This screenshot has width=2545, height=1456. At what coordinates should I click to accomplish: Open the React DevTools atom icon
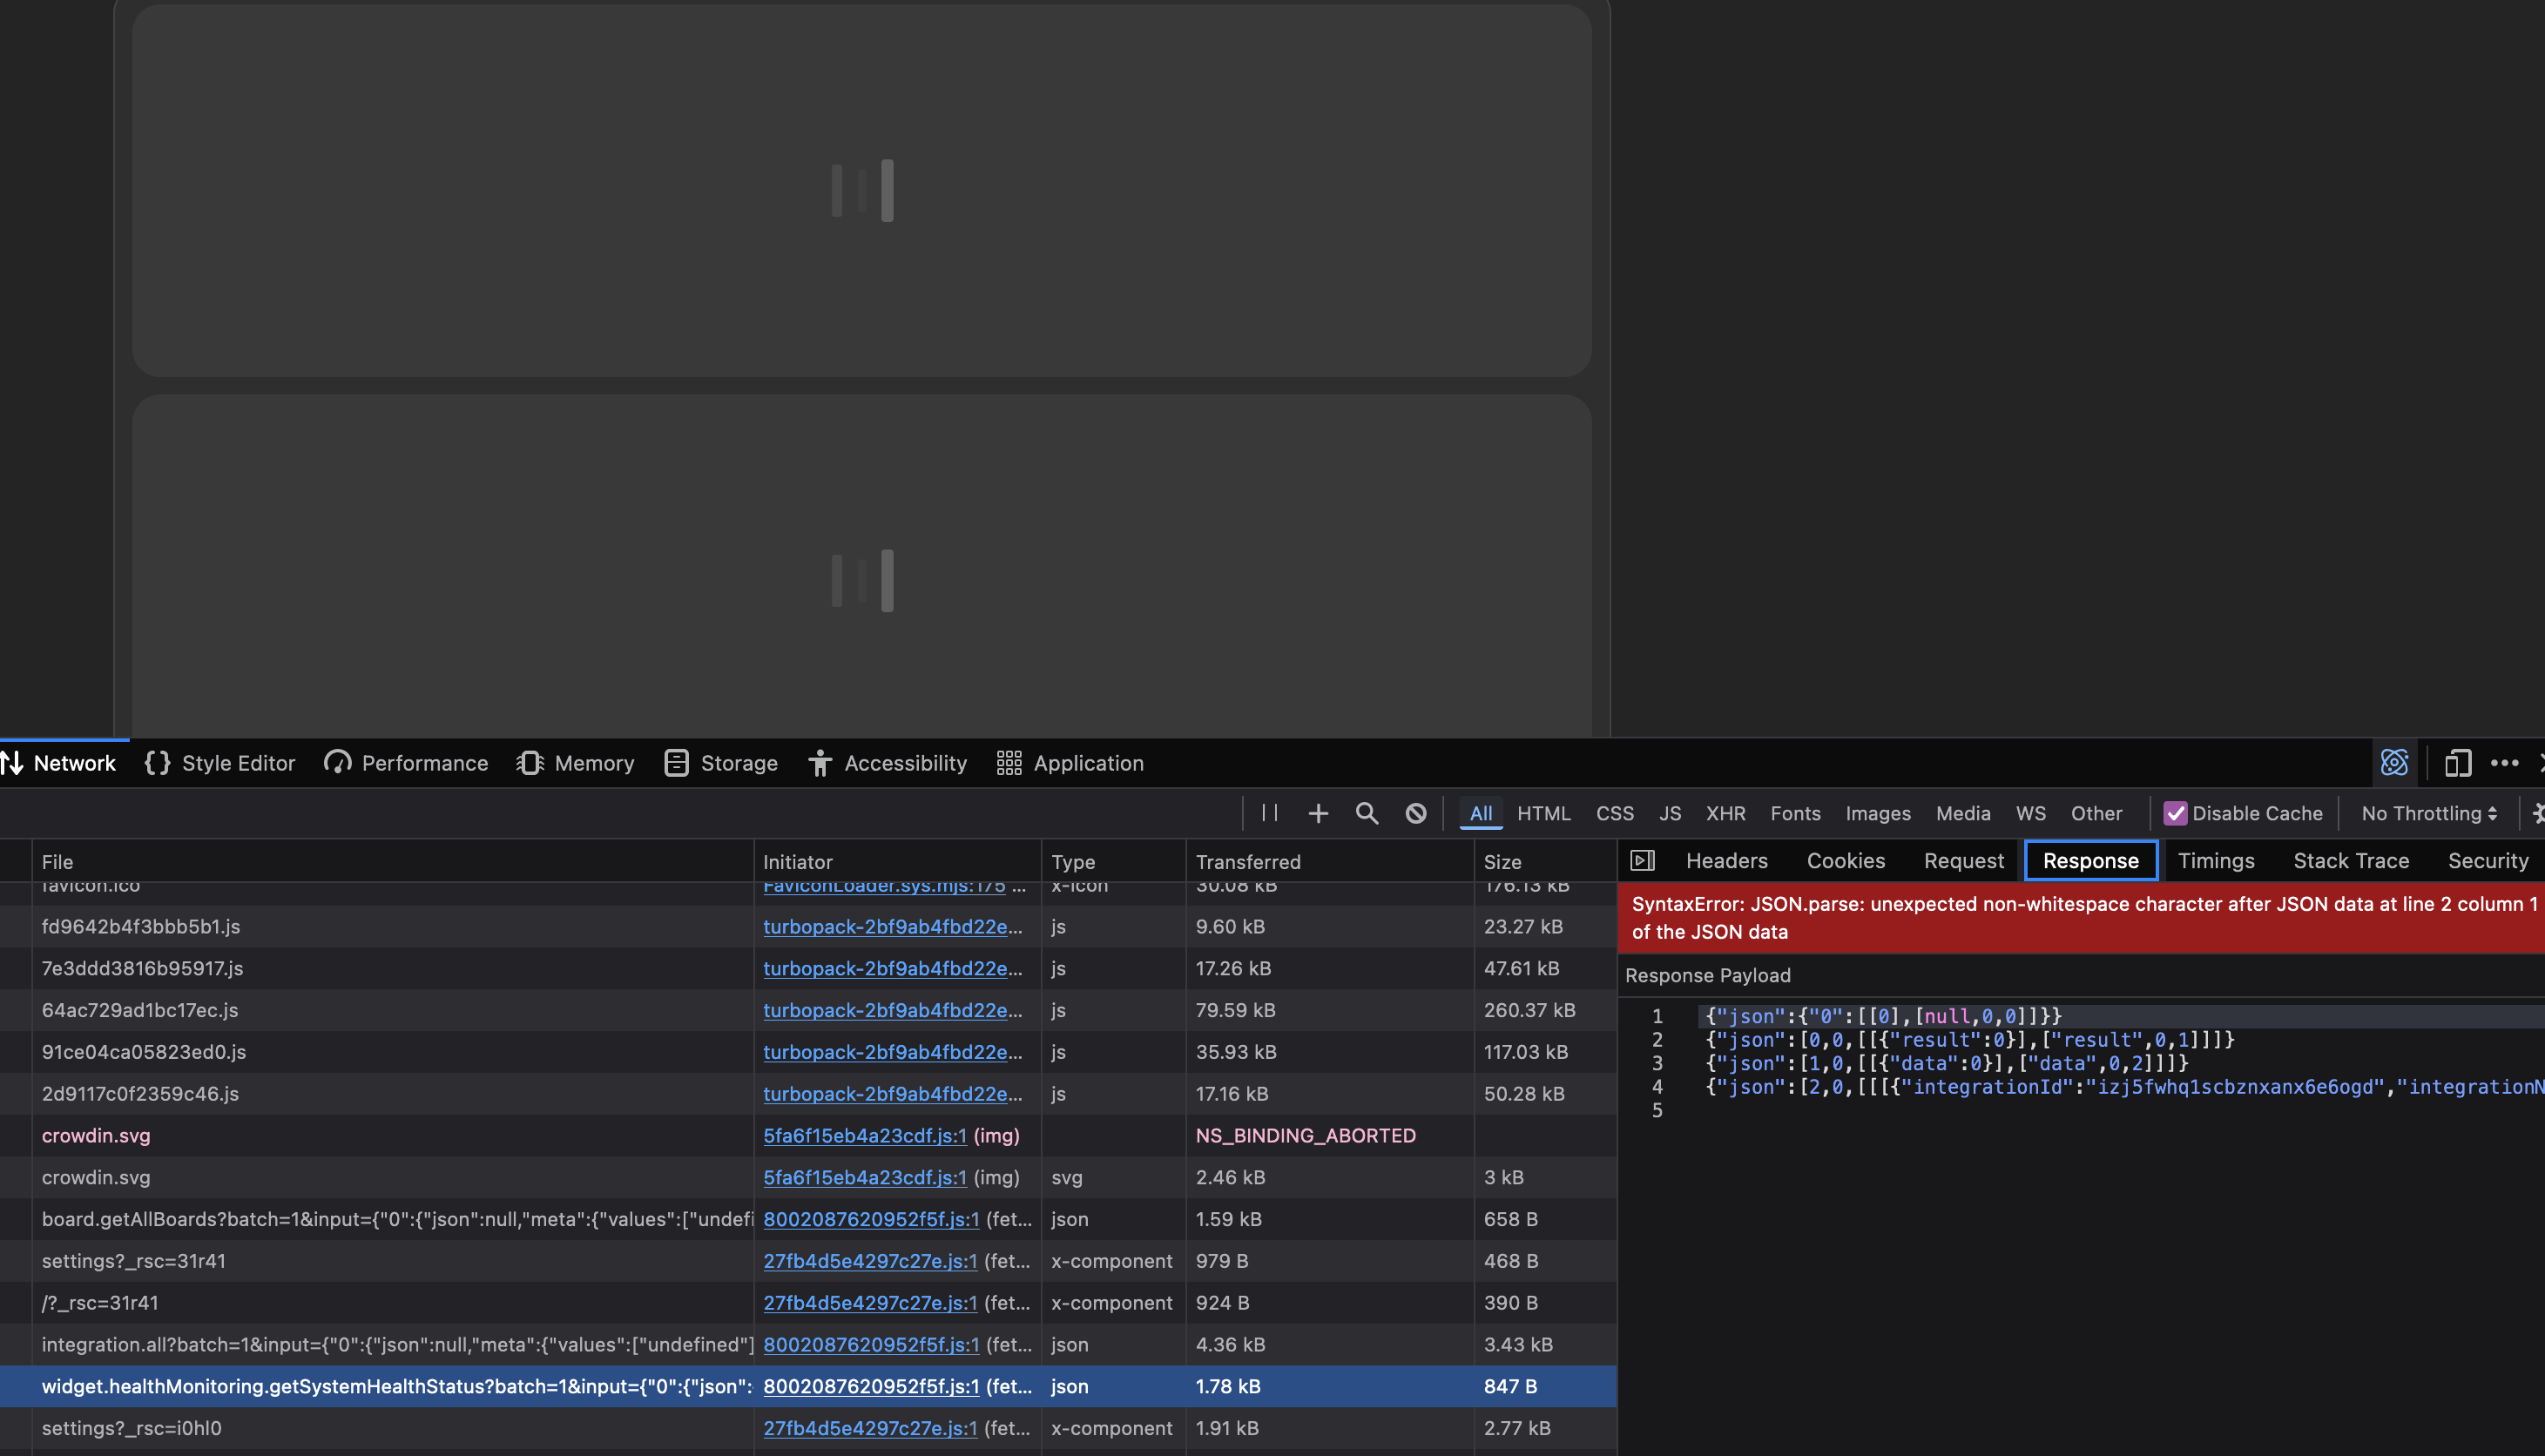pos(2394,763)
